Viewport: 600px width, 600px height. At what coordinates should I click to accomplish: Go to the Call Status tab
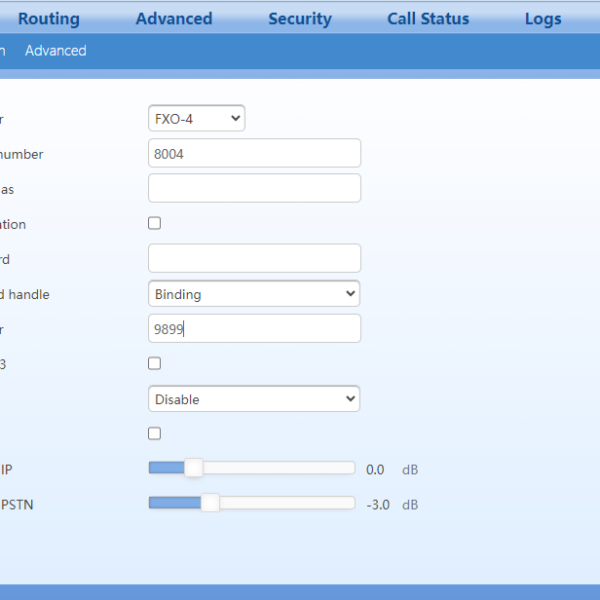tap(428, 19)
